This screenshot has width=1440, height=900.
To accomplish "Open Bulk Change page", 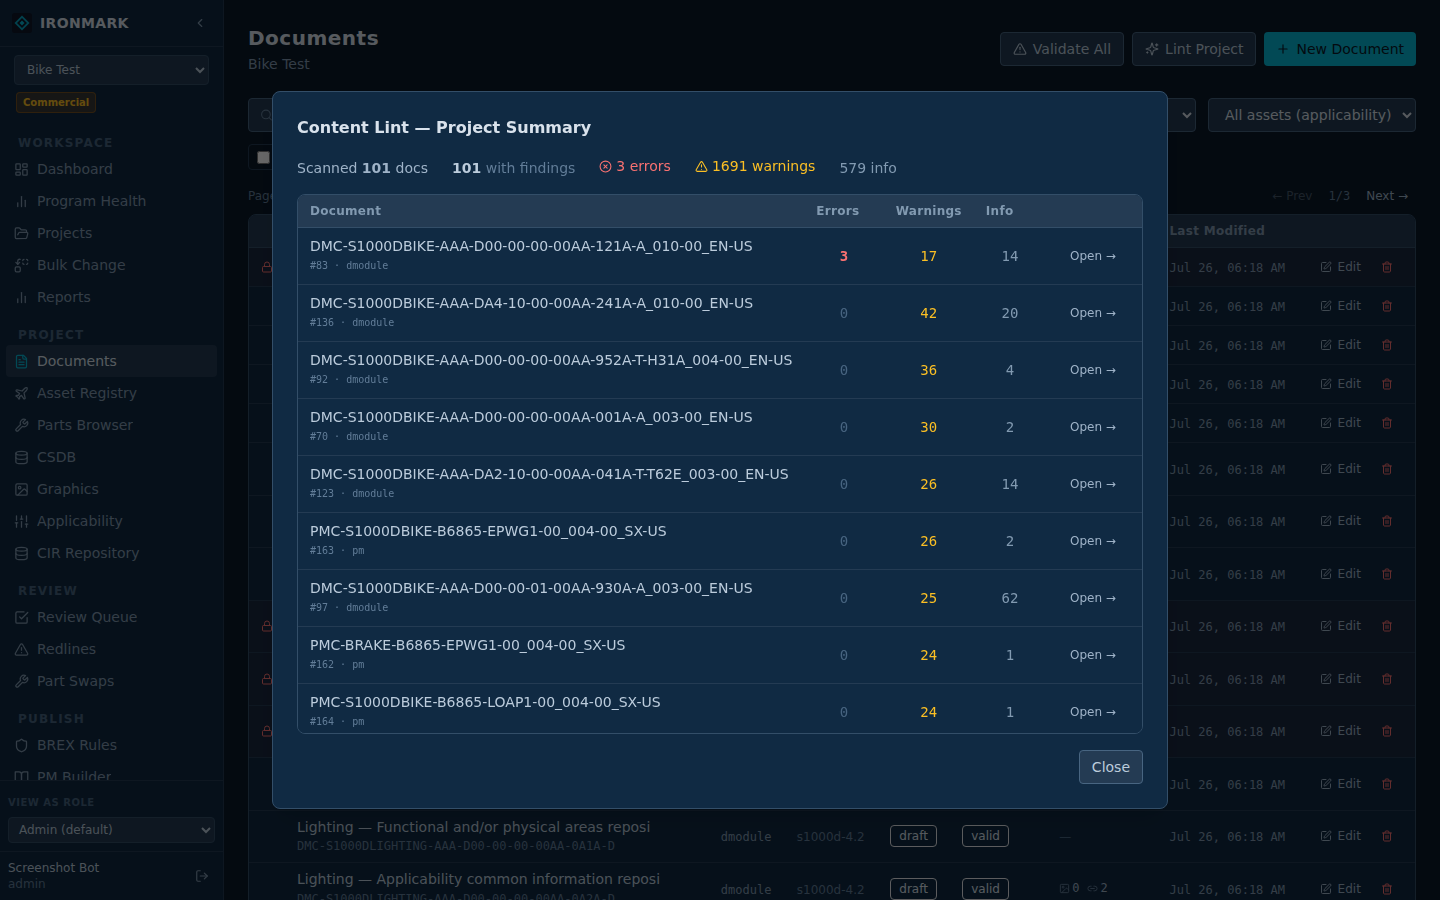I will [111, 265].
